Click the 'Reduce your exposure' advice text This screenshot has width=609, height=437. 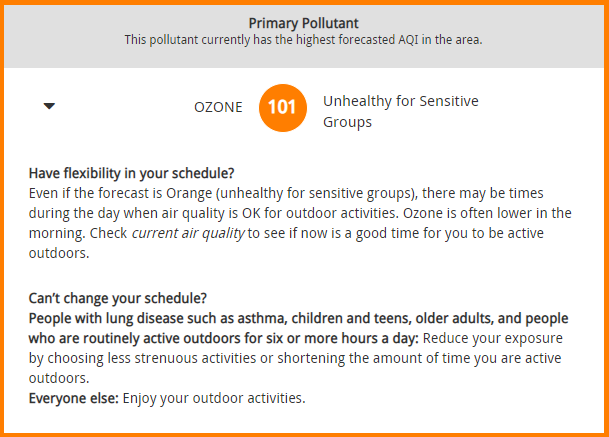[x=492, y=338]
